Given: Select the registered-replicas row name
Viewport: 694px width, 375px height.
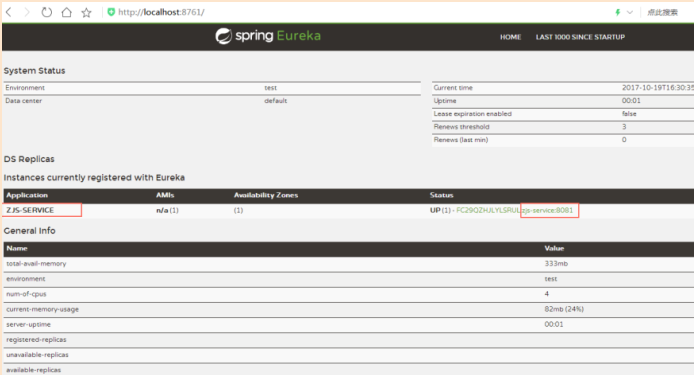Looking at the screenshot, I should click(x=36, y=340).
